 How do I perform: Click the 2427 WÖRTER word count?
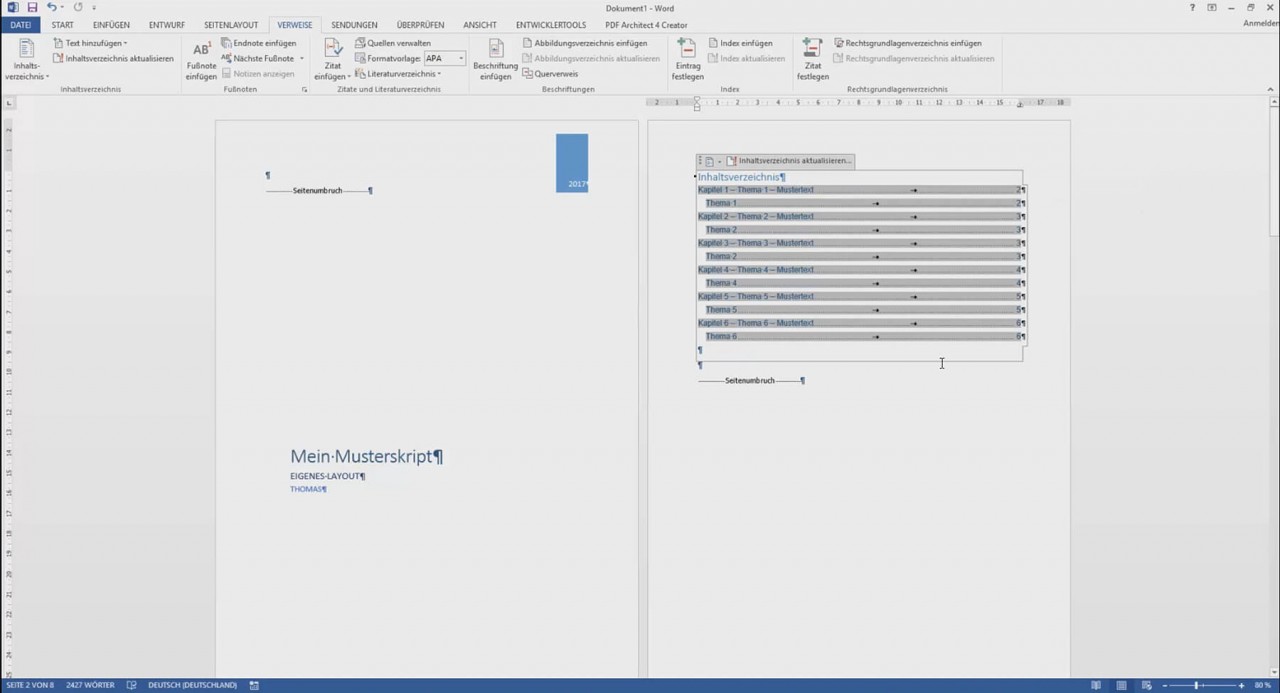90,685
